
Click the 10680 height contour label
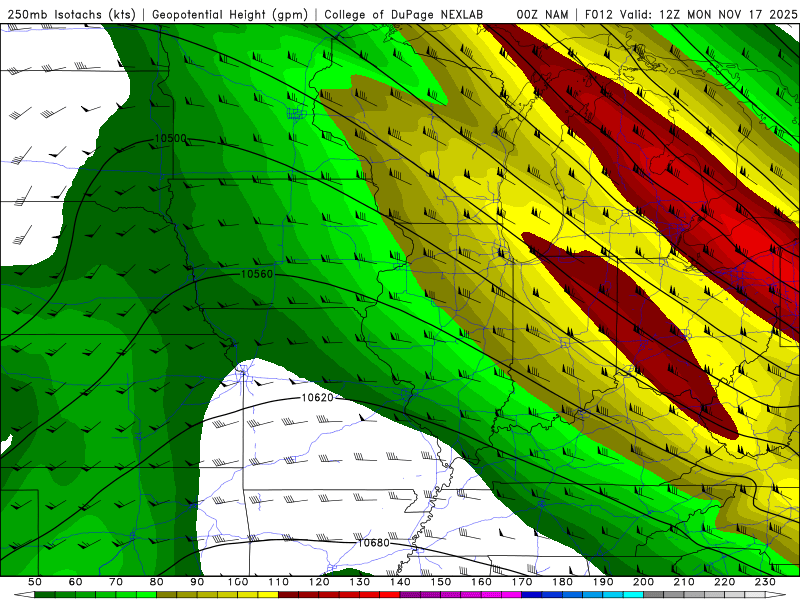pos(373,543)
